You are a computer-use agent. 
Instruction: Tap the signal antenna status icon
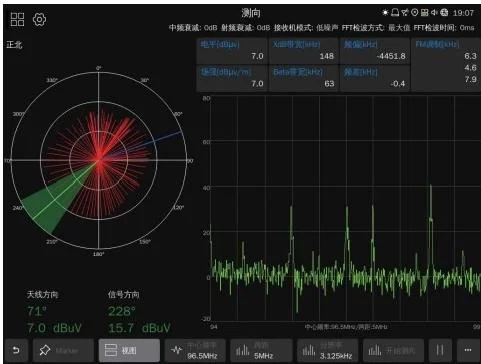(x=405, y=13)
